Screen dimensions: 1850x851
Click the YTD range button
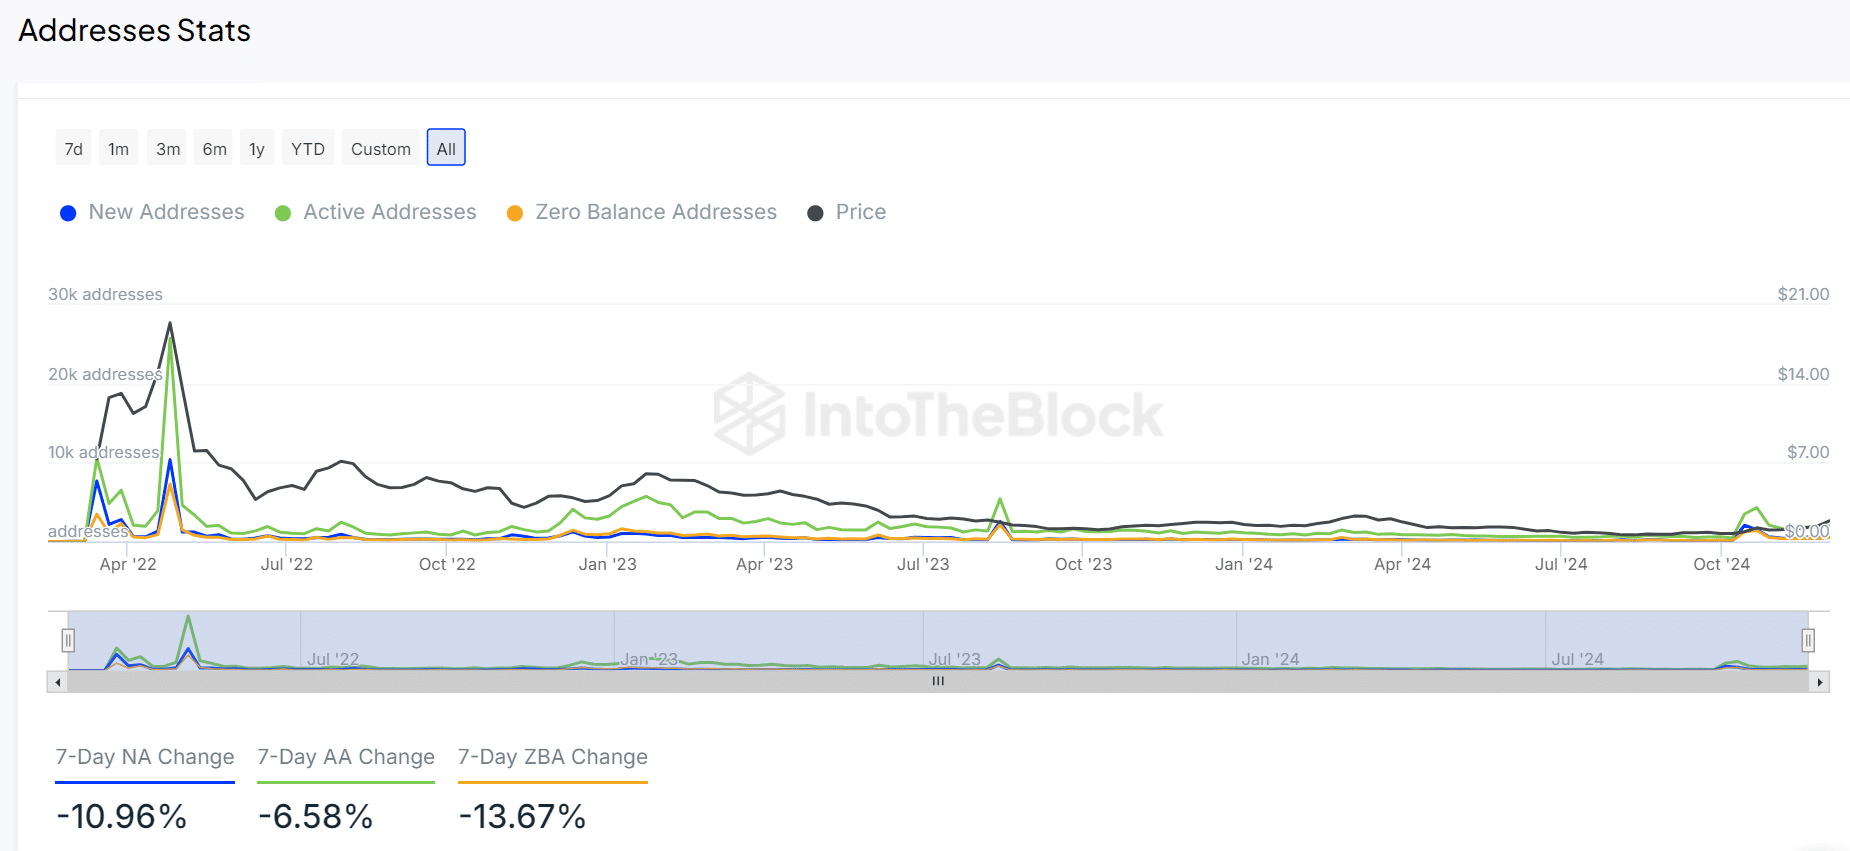[x=307, y=149]
